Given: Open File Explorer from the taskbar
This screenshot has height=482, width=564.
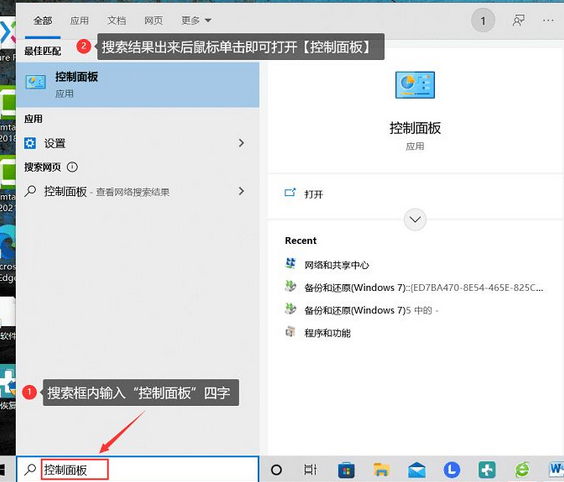Looking at the screenshot, I should point(381,470).
